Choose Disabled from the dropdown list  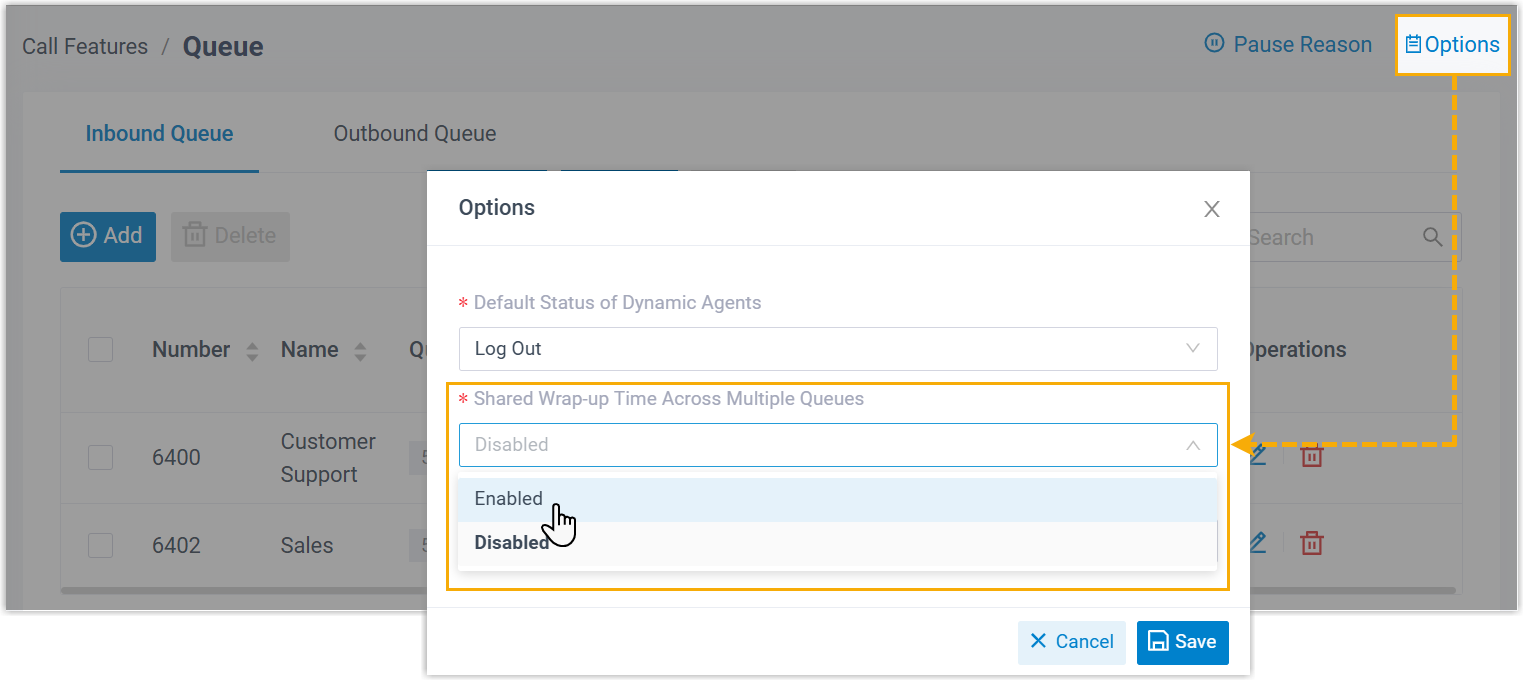(511, 543)
